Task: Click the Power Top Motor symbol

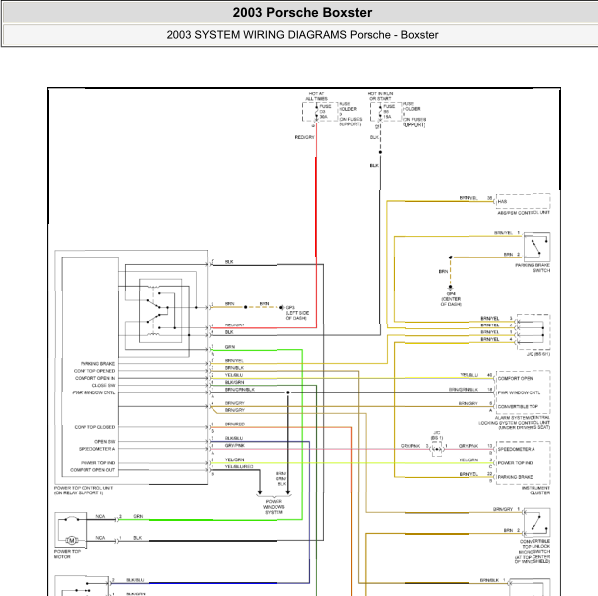Action: pos(71,530)
